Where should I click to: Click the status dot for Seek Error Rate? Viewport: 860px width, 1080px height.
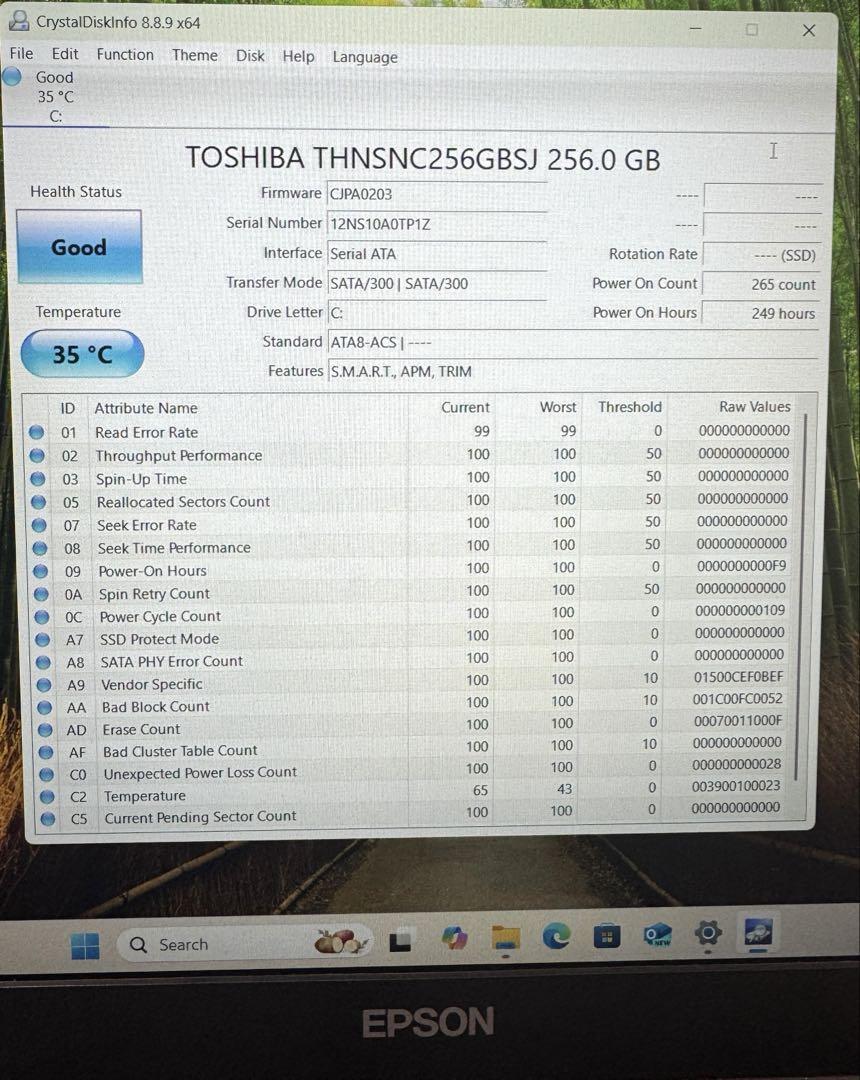(39, 526)
